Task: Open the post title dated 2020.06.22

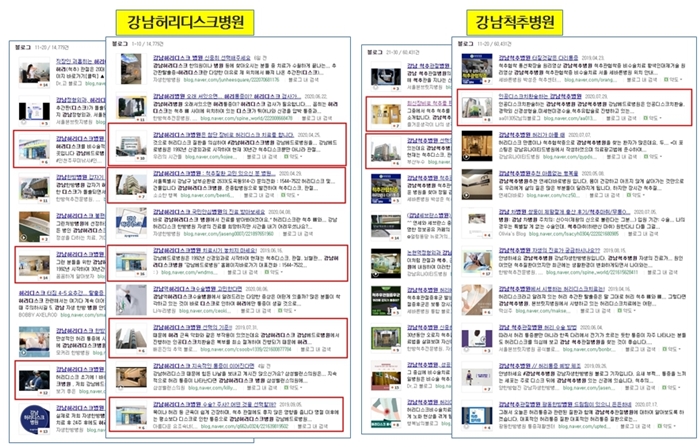Action: pos(227,96)
